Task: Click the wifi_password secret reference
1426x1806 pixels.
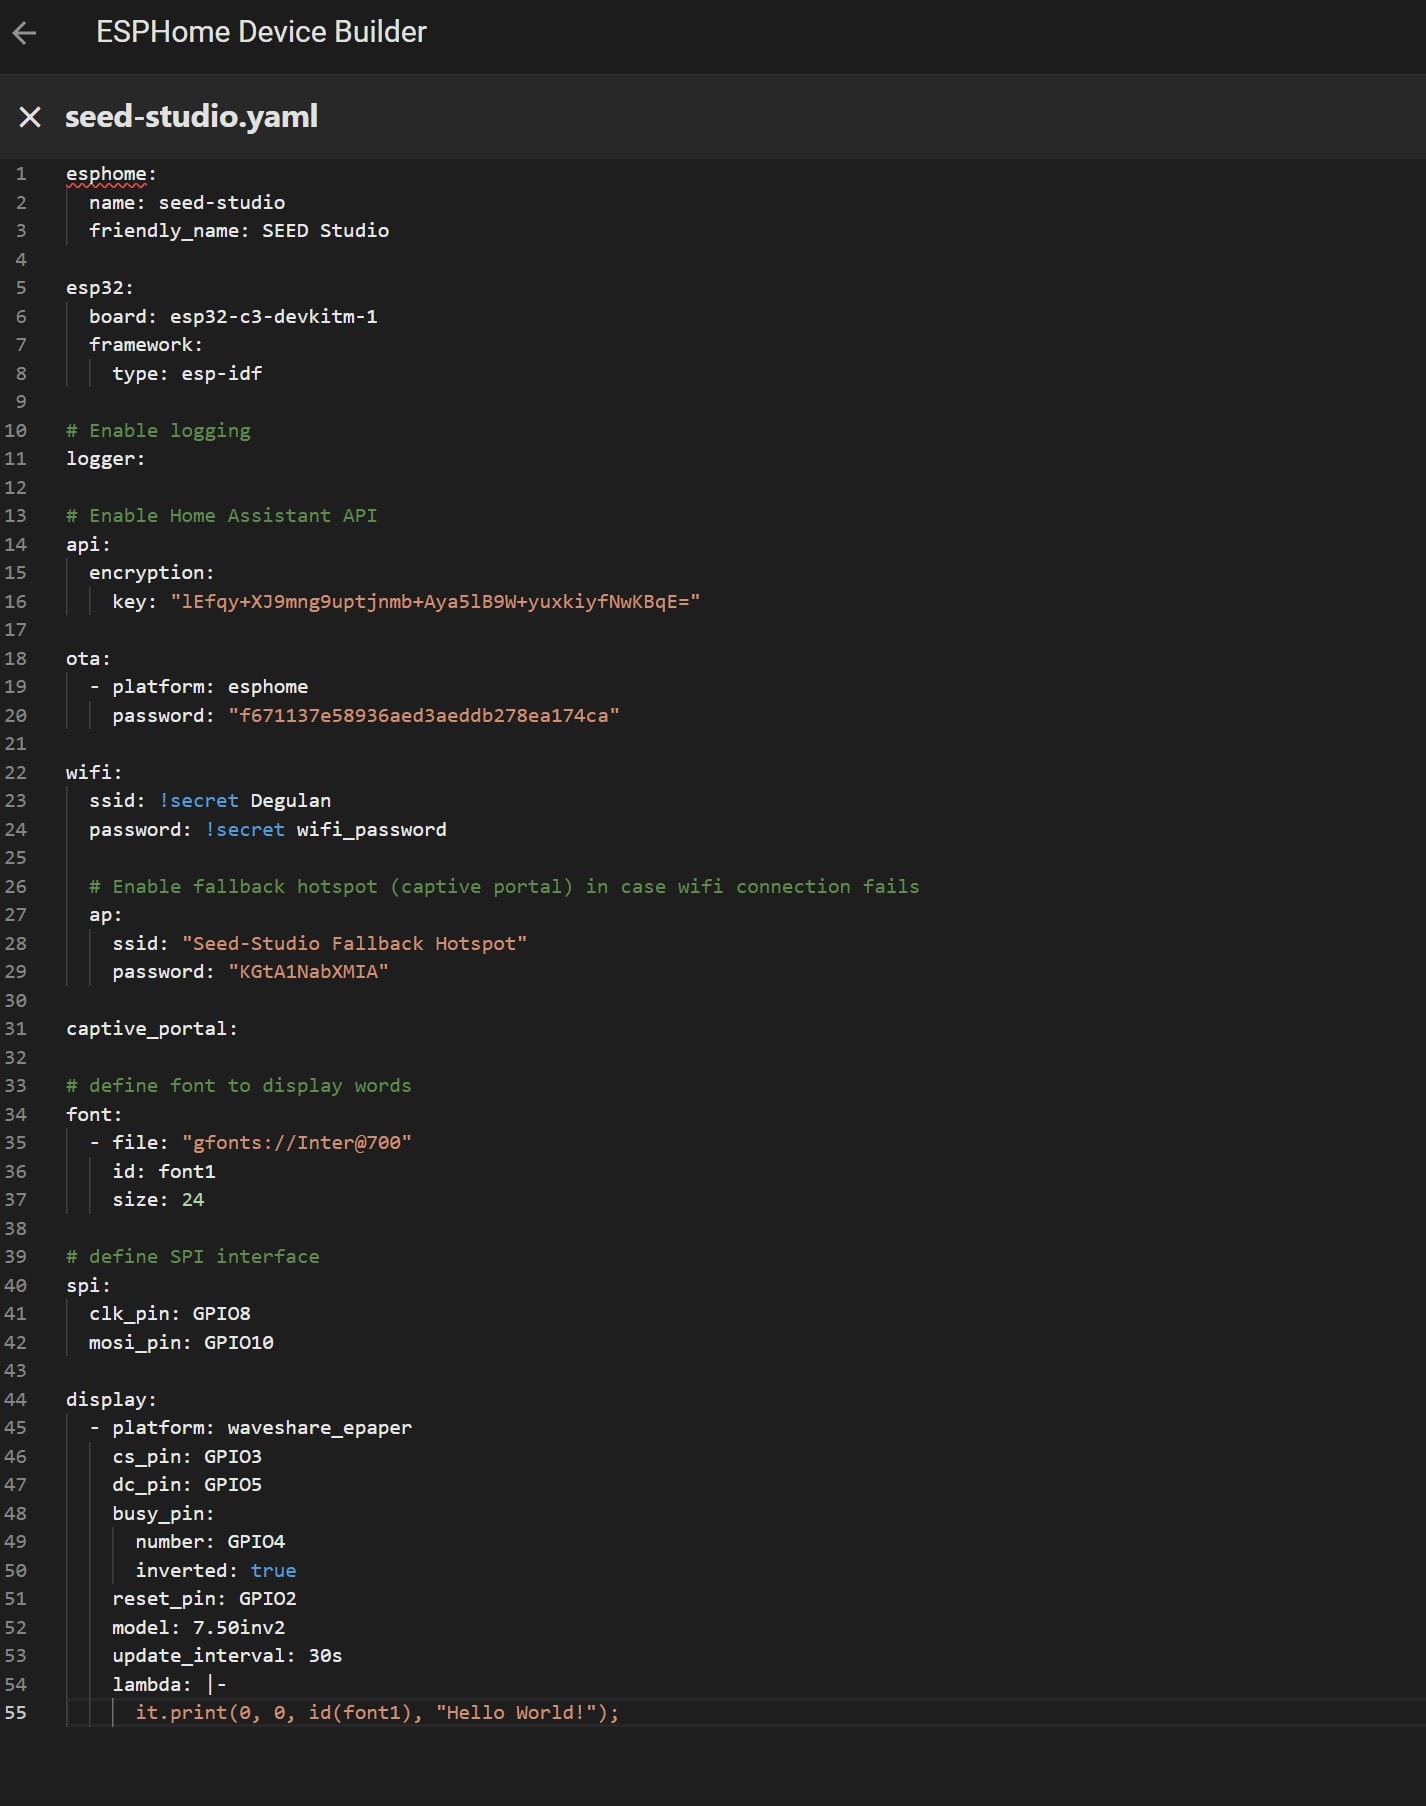Action: pyautogui.click(x=371, y=830)
